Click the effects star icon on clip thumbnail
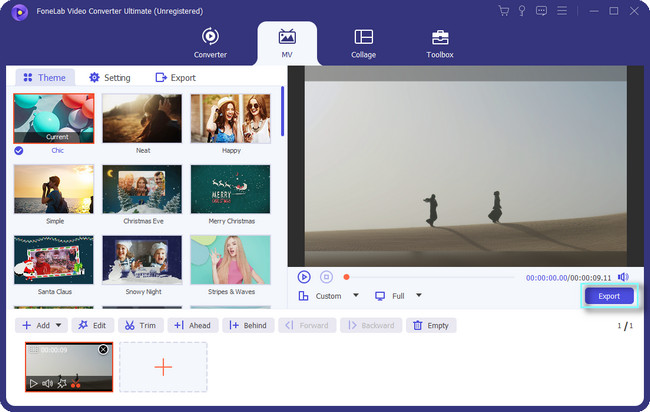This screenshot has height=412, width=650. [62, 384]
